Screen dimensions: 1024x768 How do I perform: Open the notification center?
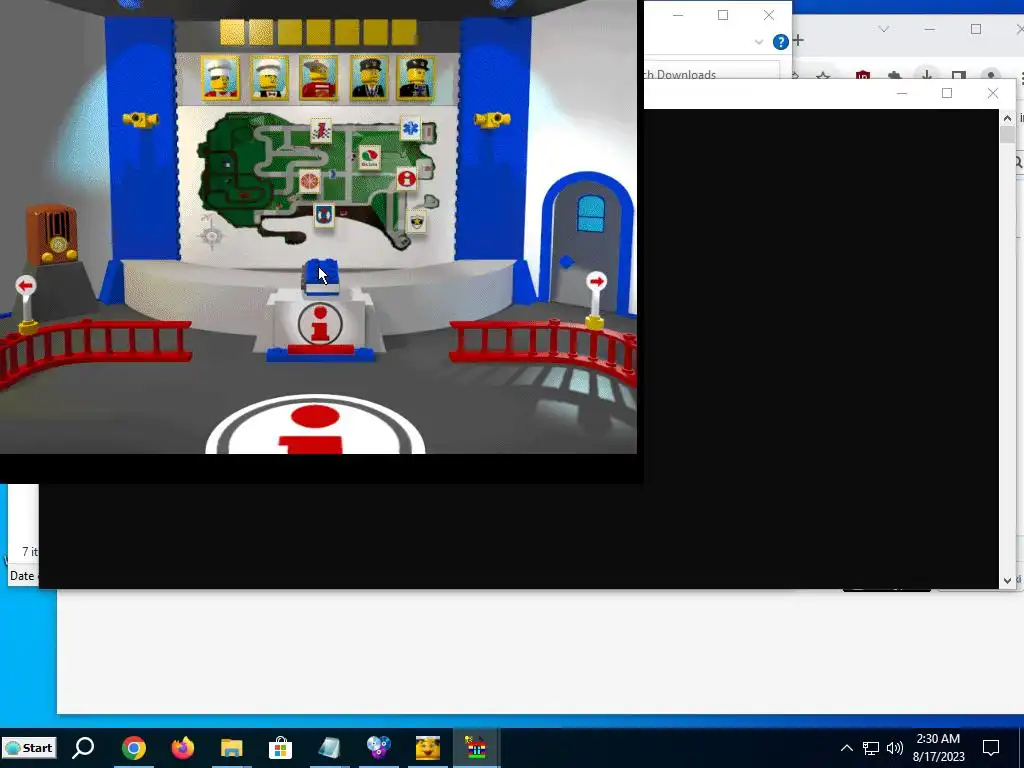tap(991, 748)
